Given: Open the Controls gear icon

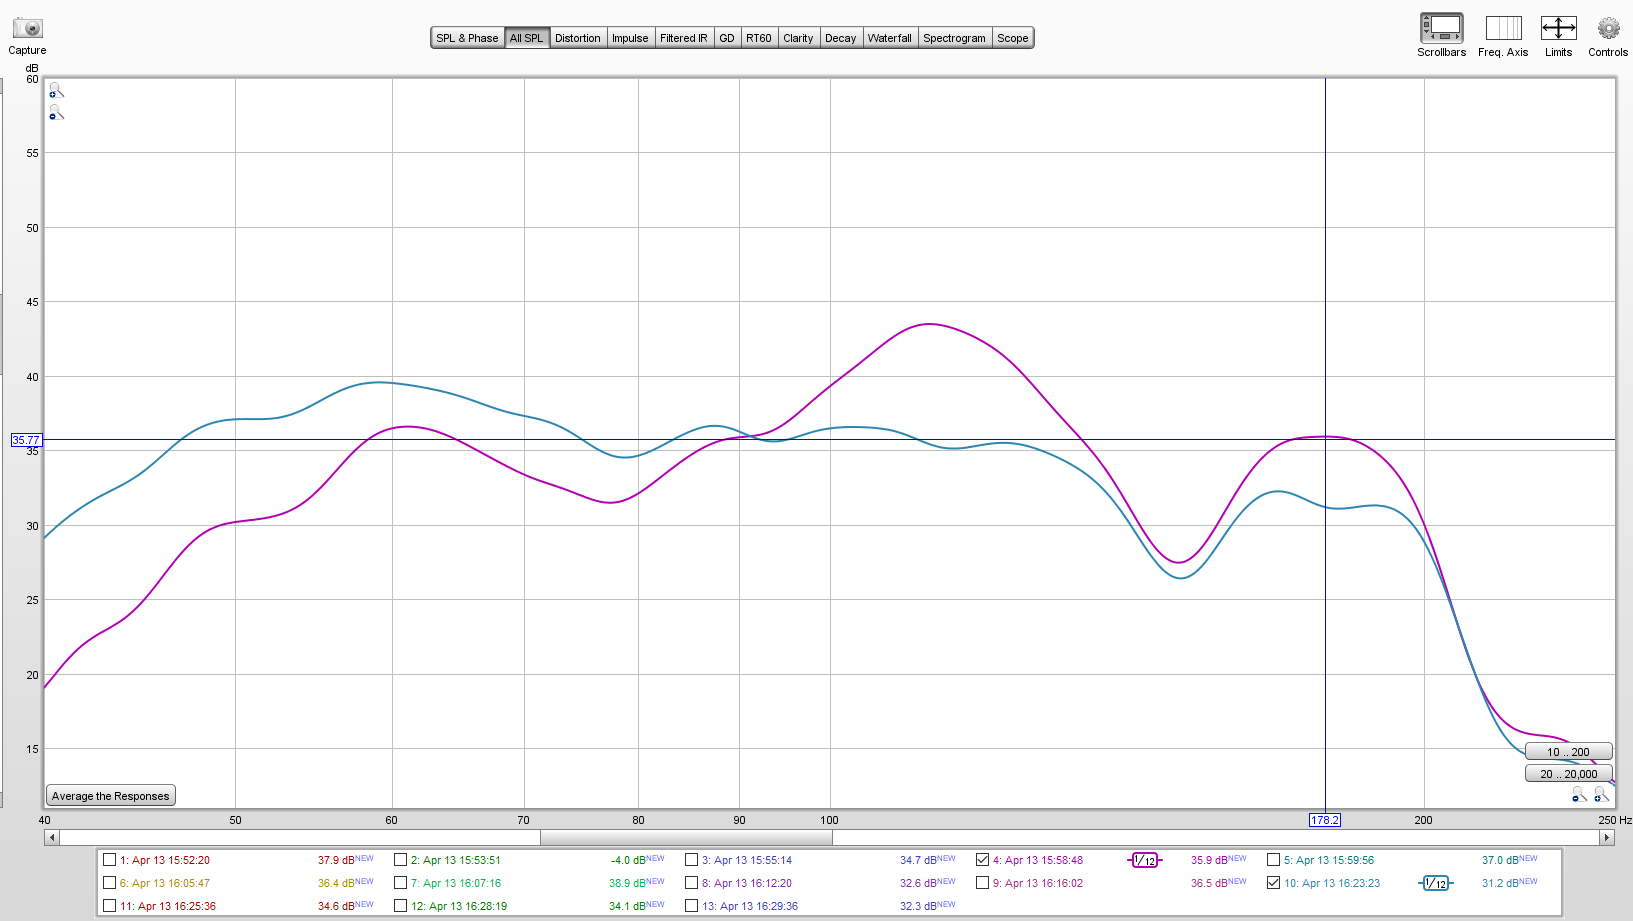Looking at the screenshot, I should pyautogui.click(x=1608, y=28).
